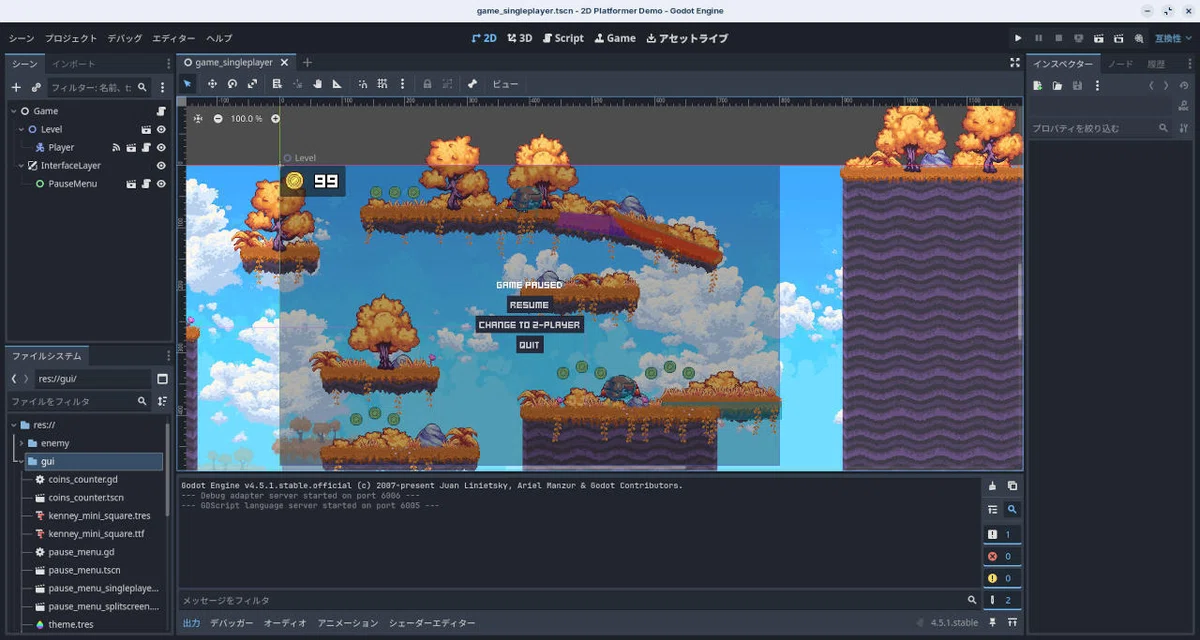This screenshot has width=1200, height=640.
Task: Zoom out with the minus button
Action: click(x=218, y=118)
